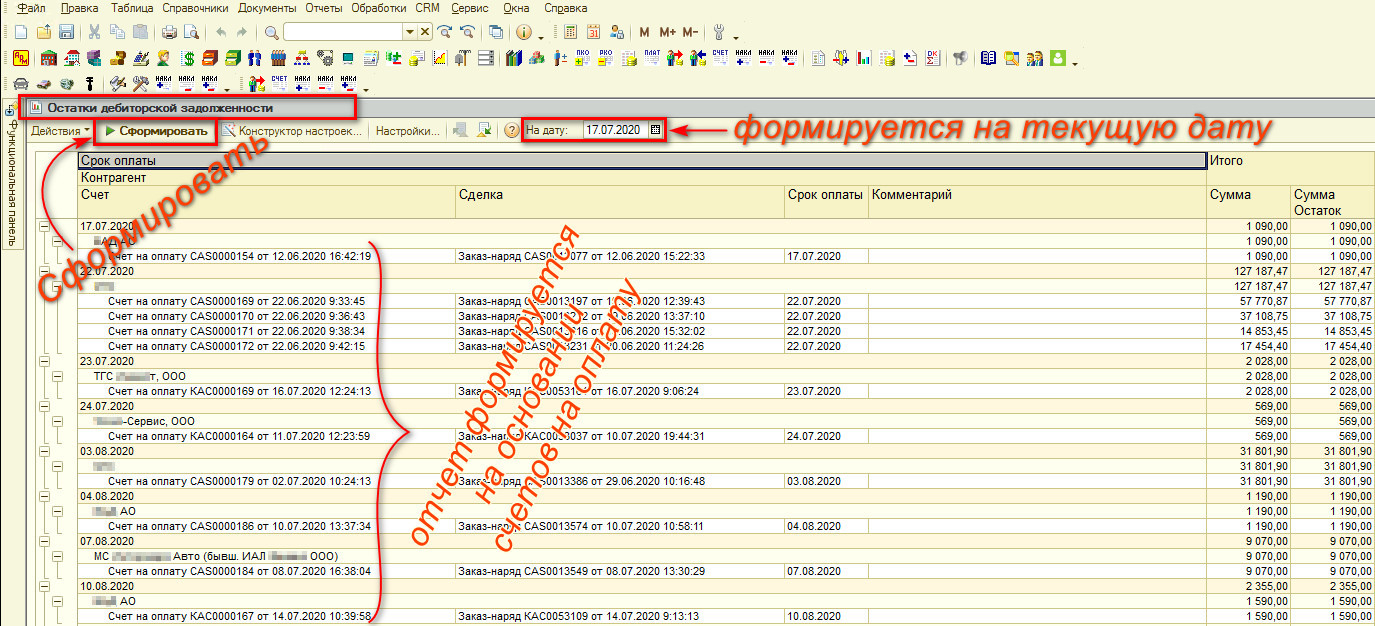
Task: Collapse the 23.07.2020 date group
Action: pyautogui.click(x=44, y=361)
